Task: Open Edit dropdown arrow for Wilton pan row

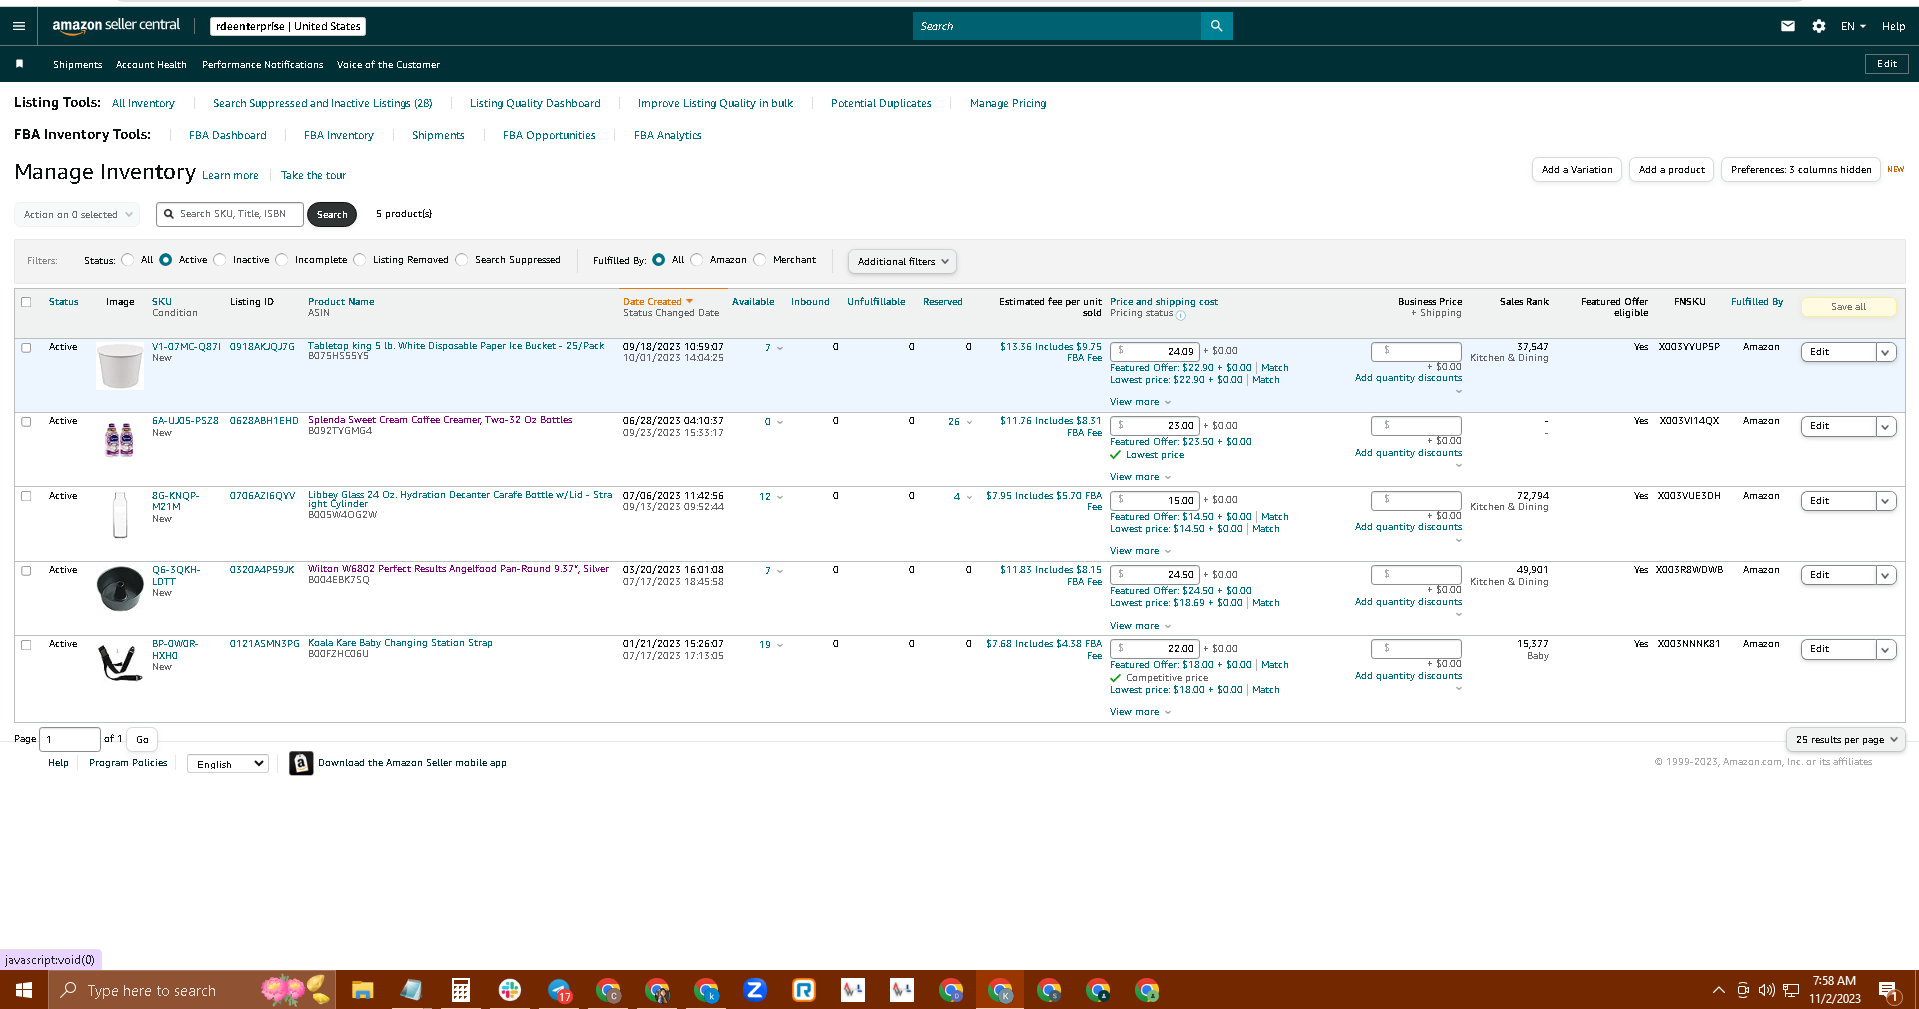Action: [1886, 575]
